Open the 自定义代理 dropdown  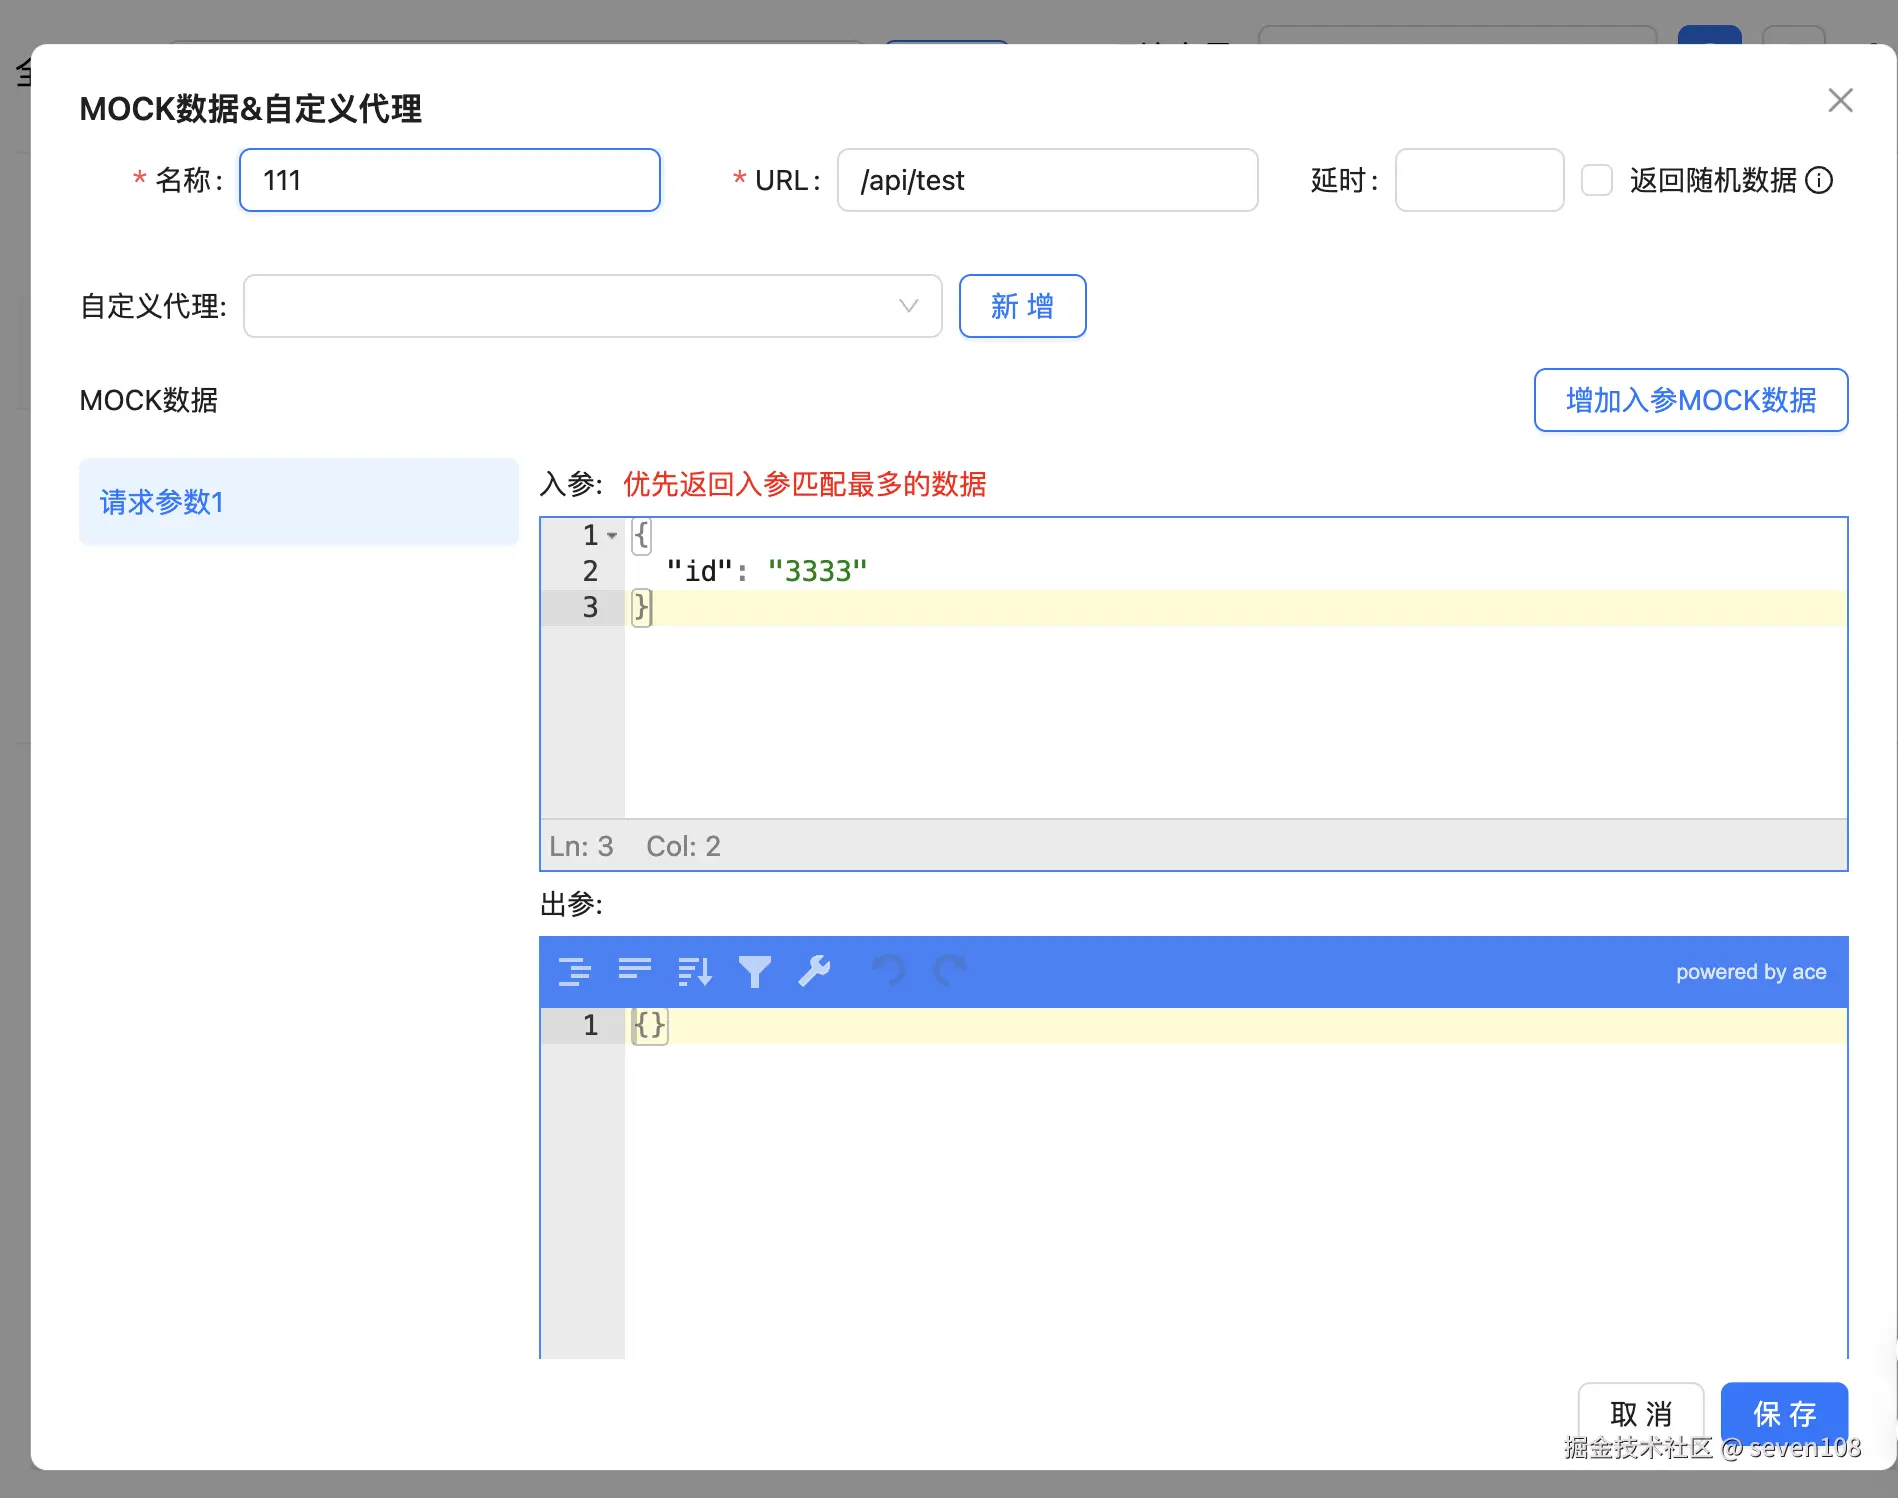coord(592,306)
